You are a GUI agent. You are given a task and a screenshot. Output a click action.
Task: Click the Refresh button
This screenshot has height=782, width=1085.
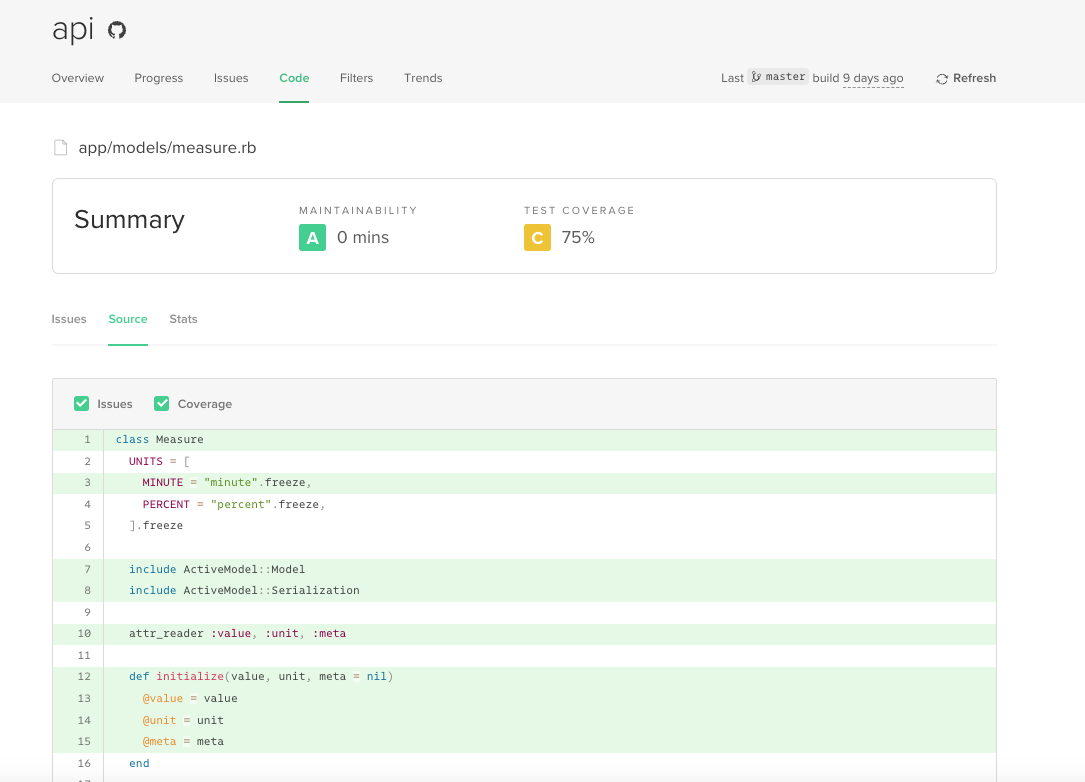pyautogui.click(x=966, y=78)
